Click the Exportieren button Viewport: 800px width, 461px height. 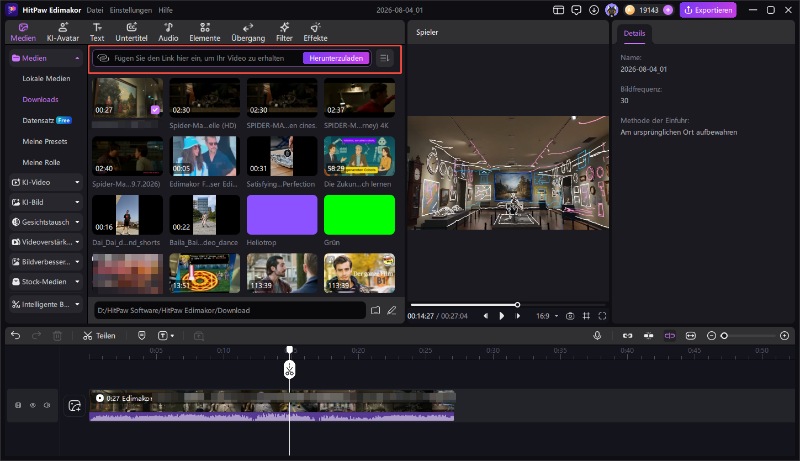(x=708, y=10)
